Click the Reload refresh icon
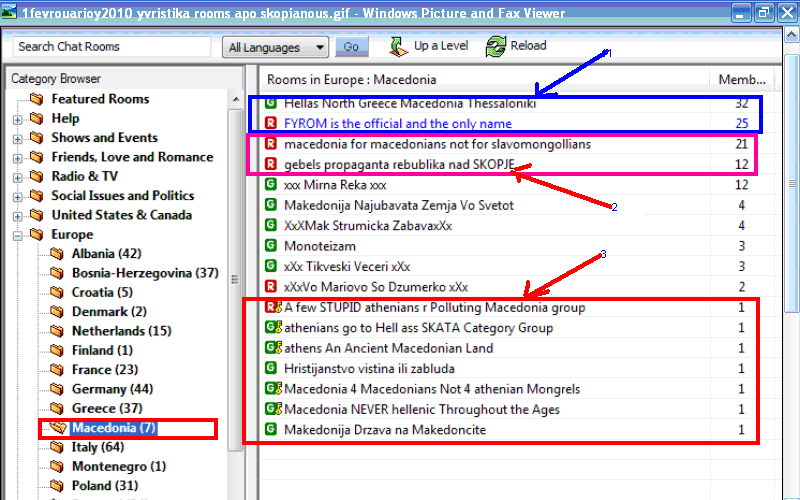The height and width of the screenshot is (500, 800). [x=495, y=46]
